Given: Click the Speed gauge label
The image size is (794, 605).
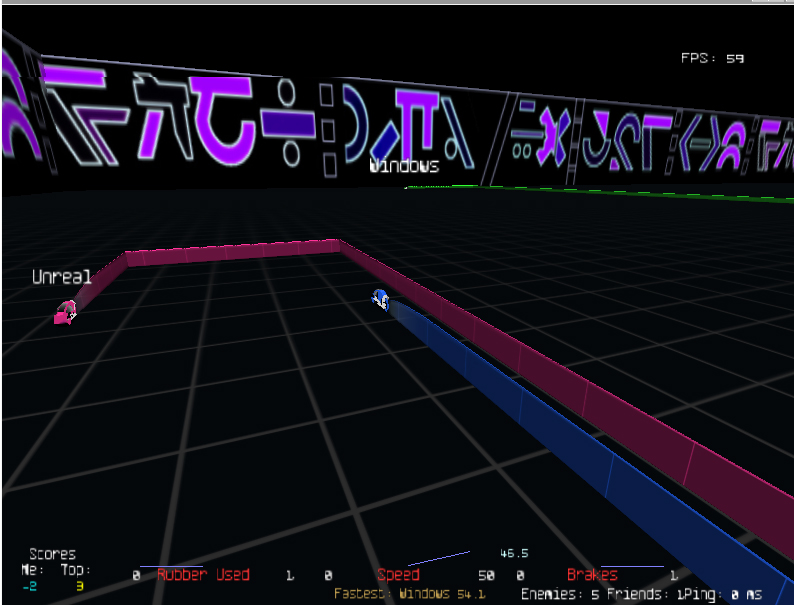Looking at the screenshot, I should click(x=398, y=575).
